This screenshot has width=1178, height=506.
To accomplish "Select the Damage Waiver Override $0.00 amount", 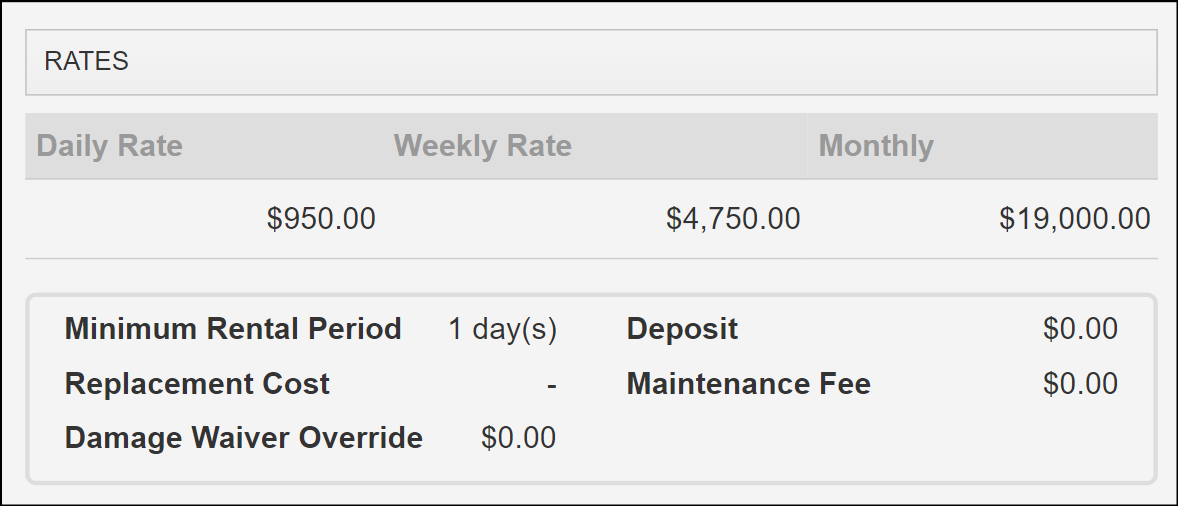I will pyautogui.click(x=518, y=438).
